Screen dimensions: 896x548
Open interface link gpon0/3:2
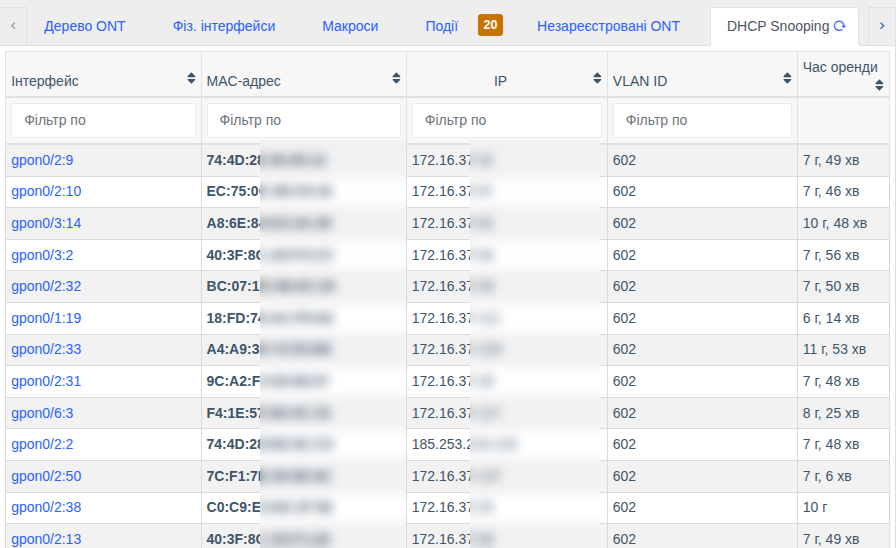42,255
